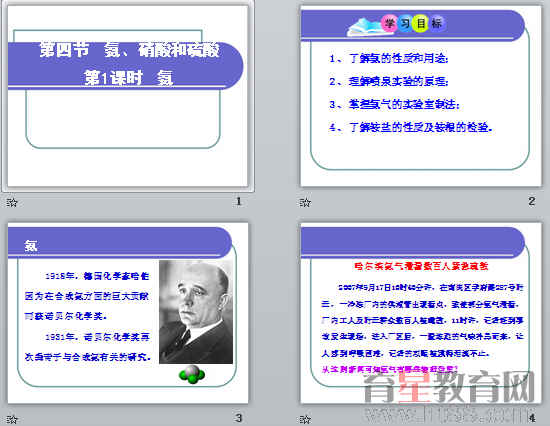Click the animation star icon under slide 4
This screenshot has height=426, width=550.
click(305, 419)
